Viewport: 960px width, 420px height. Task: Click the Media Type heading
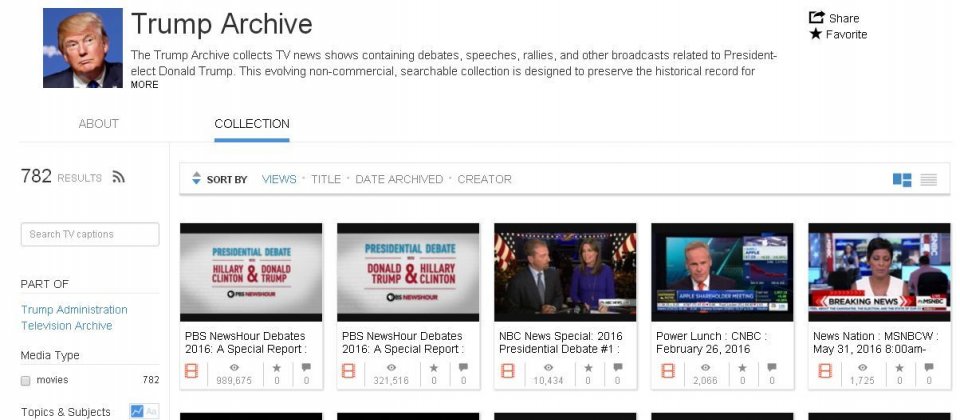[x=50, y=355]
